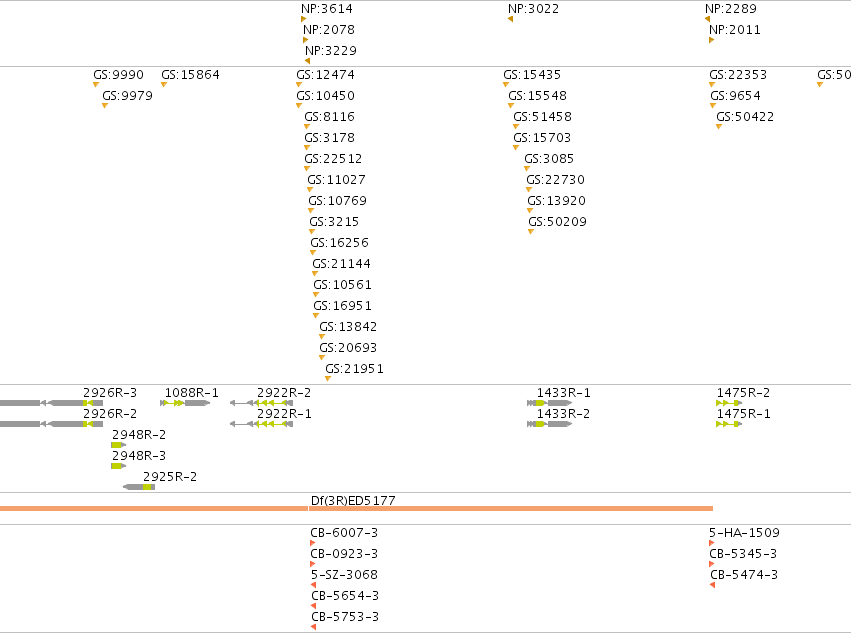Image resolution: width=851 pixels, height=633 pixels.
Task: Select the GS:15548 insertion label
Action: pos(537,96)
